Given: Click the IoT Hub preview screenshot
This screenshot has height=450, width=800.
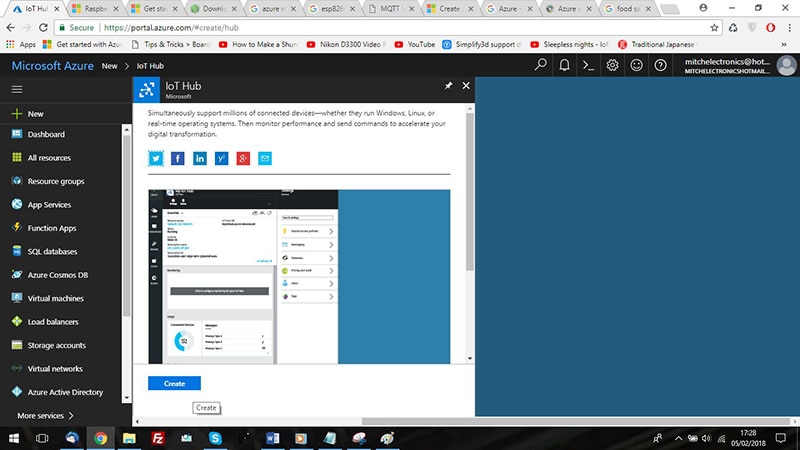Looking at the screenshot, I should pyautogui.click(x=299, y=275).
